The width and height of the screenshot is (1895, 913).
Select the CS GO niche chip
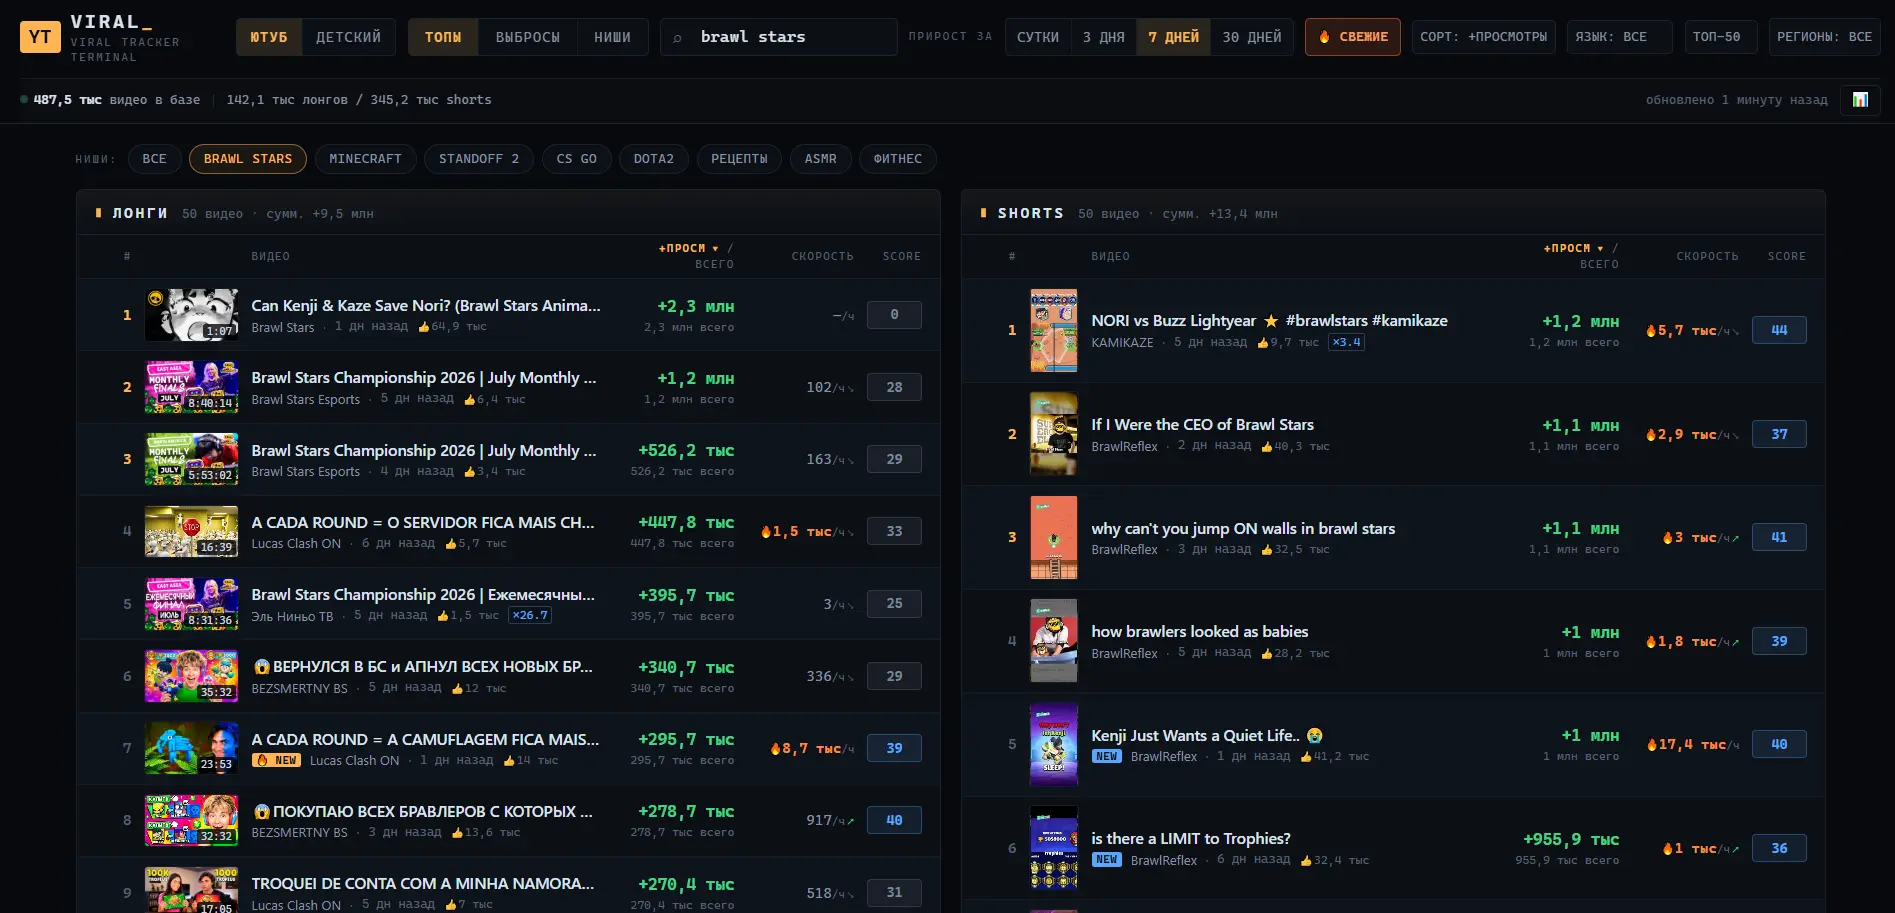576,159
